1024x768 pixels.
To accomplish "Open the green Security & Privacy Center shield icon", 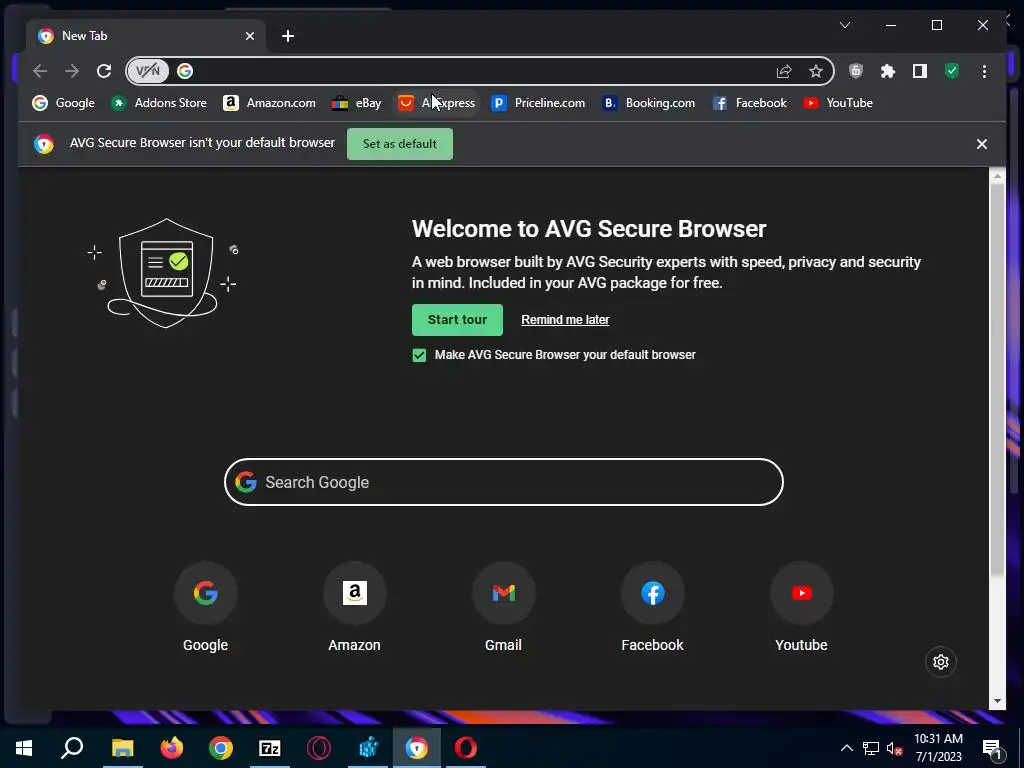I will 952,71.
